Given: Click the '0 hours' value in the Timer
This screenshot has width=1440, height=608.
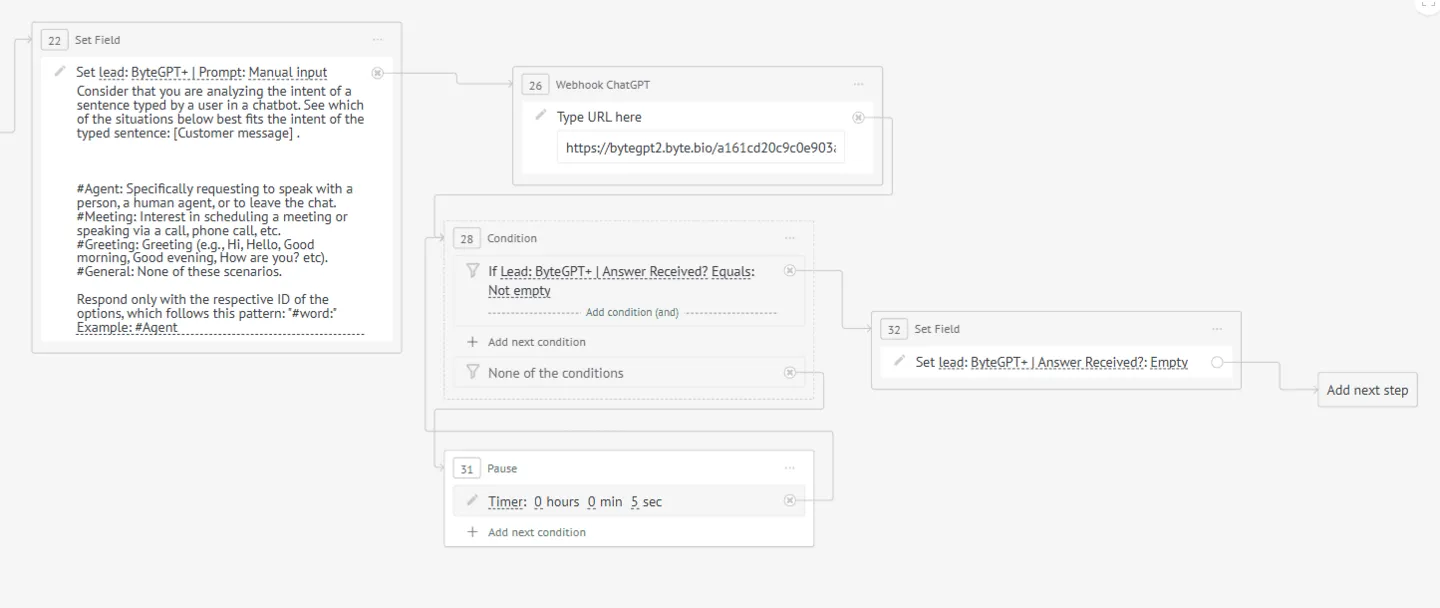Looking at the screenshot, I should (x=557, y=502).
